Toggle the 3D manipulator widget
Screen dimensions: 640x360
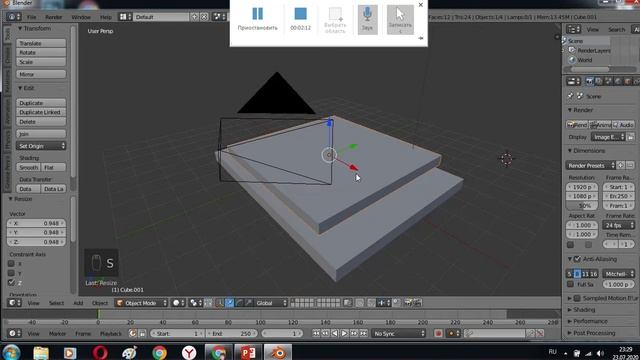pos(220,303)
